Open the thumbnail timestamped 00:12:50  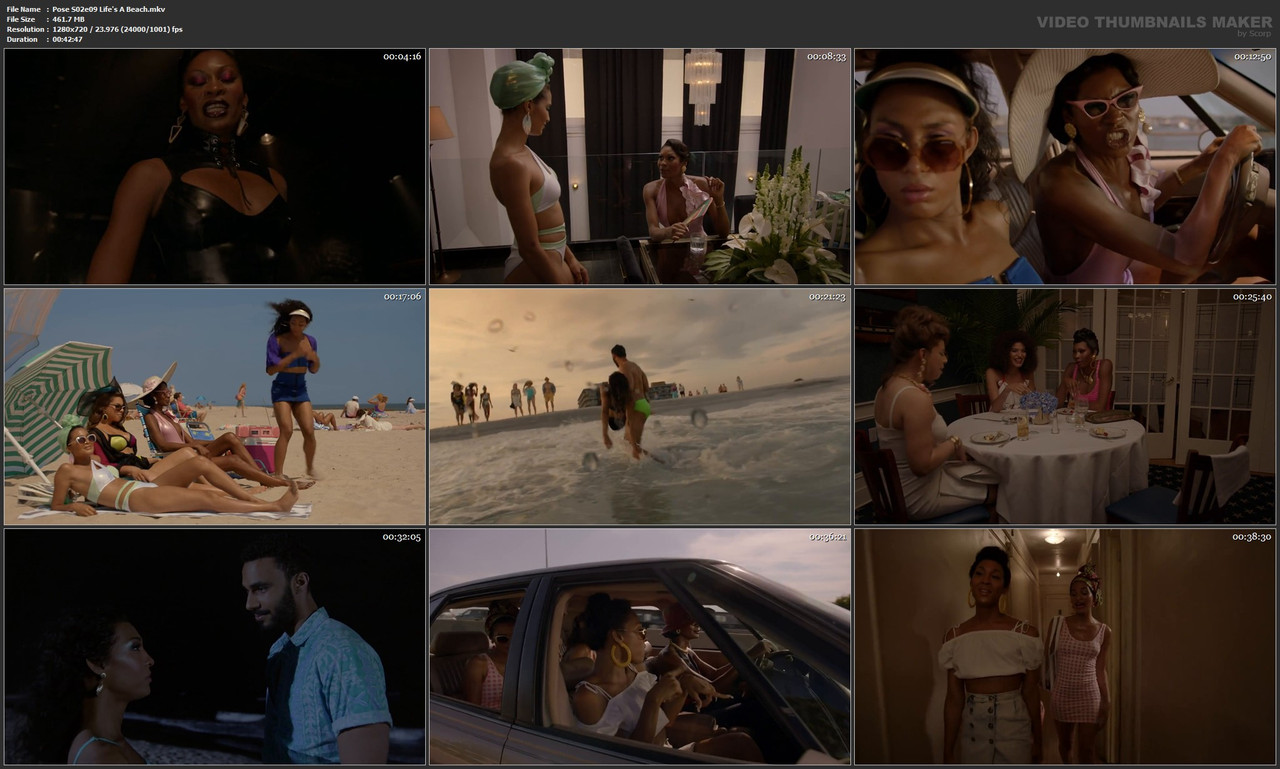[1065, 167]
